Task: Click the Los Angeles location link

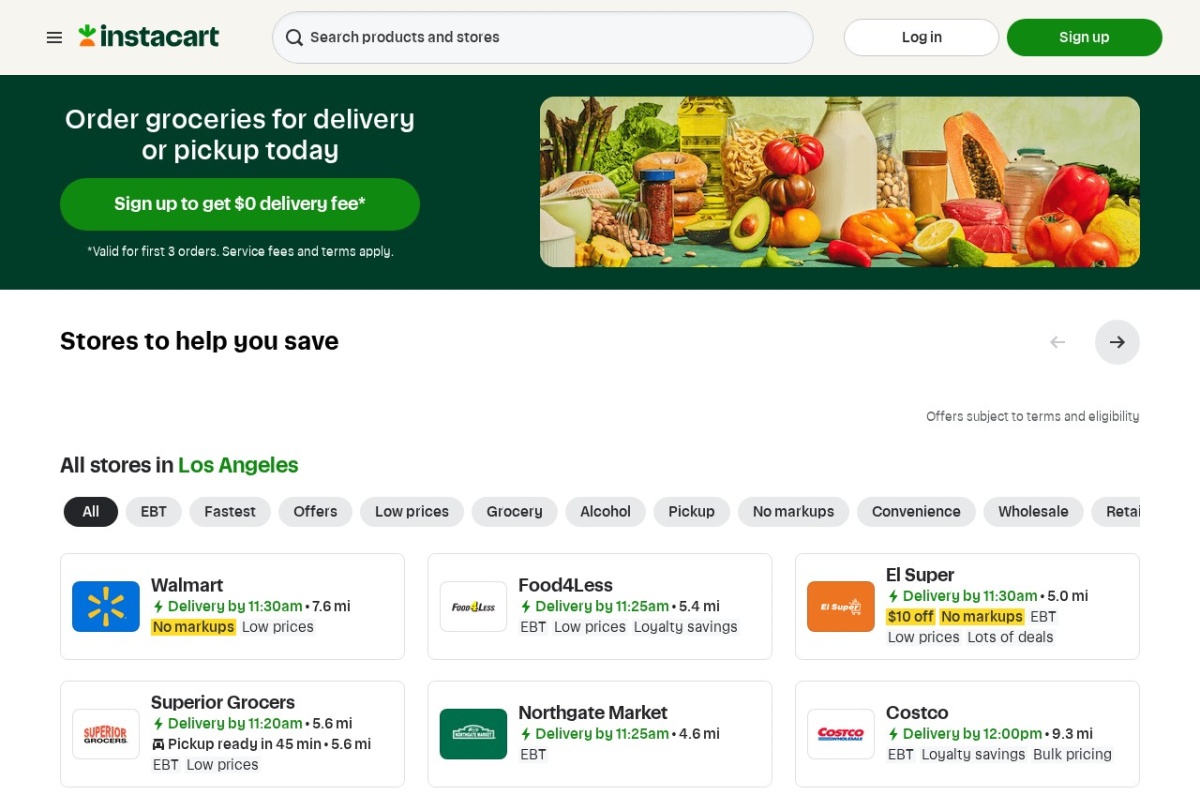Action: 238,465
